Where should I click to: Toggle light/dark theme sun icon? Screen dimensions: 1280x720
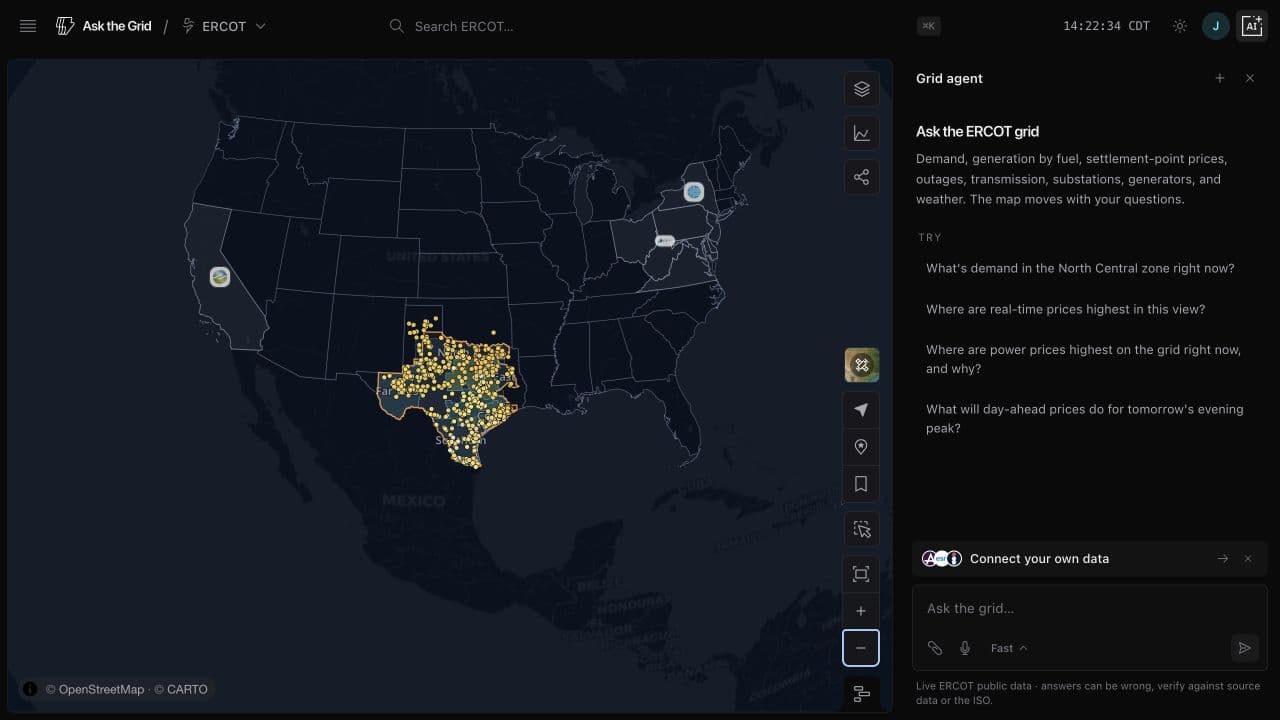pos(1180,26)
